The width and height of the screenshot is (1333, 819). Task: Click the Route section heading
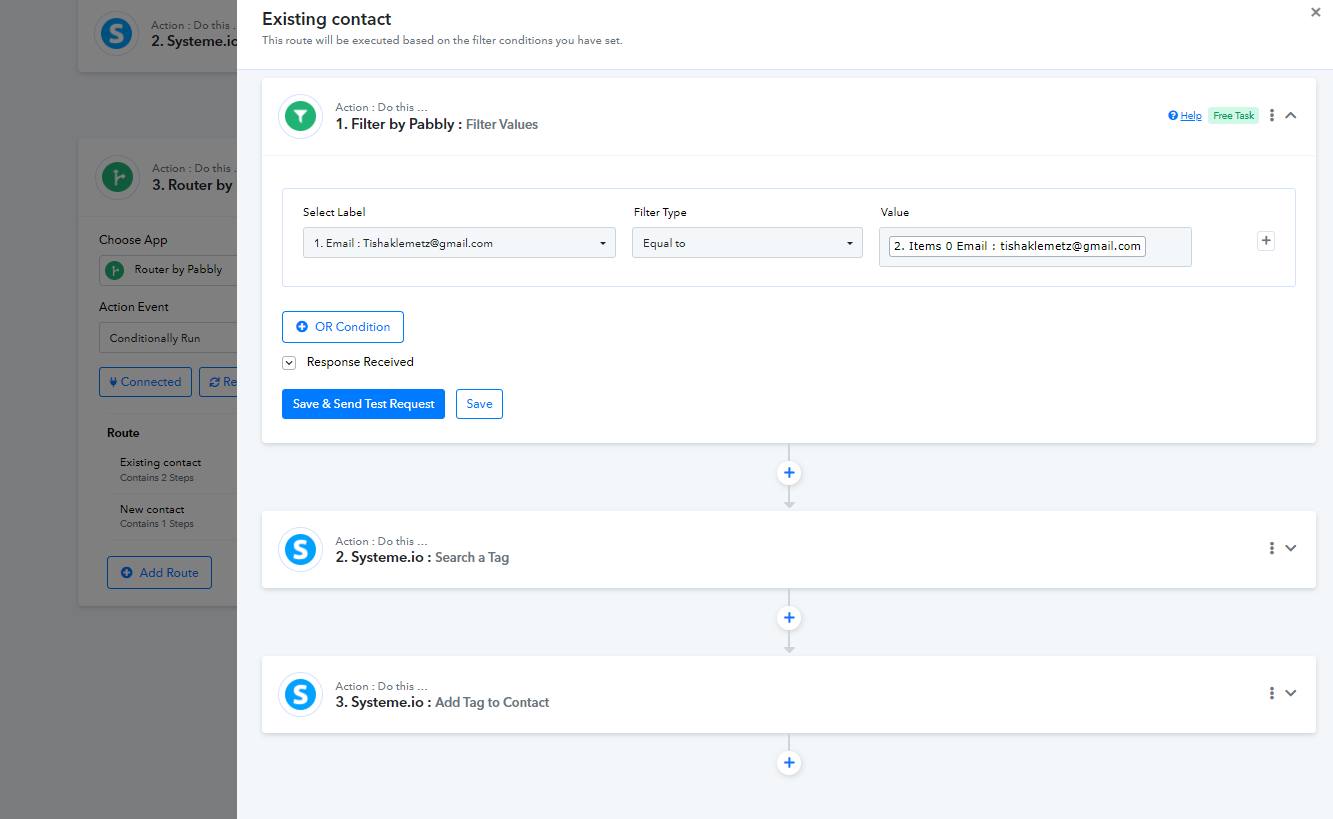pyautogui.click(x=123, y=433)
